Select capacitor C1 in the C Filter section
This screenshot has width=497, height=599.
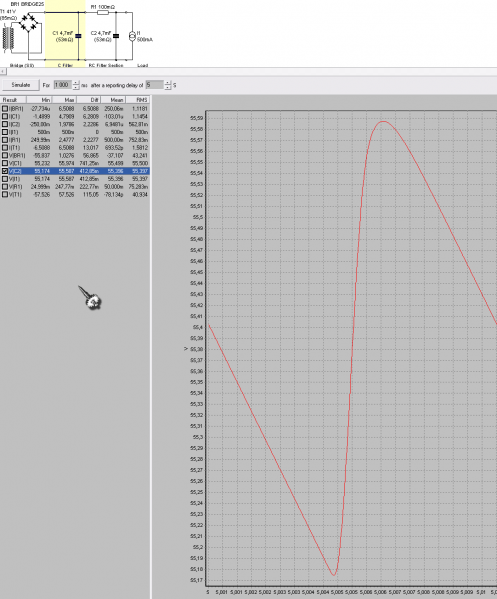coord(78,36)
